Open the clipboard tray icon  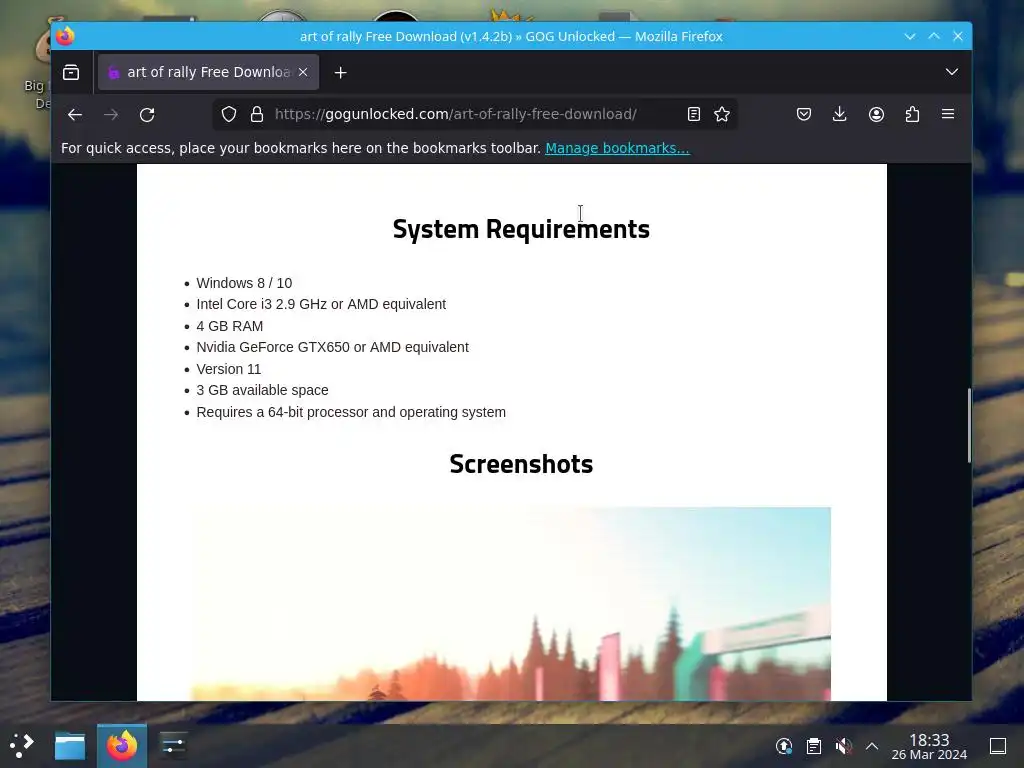pyautogui.click(x=814, y=746)
